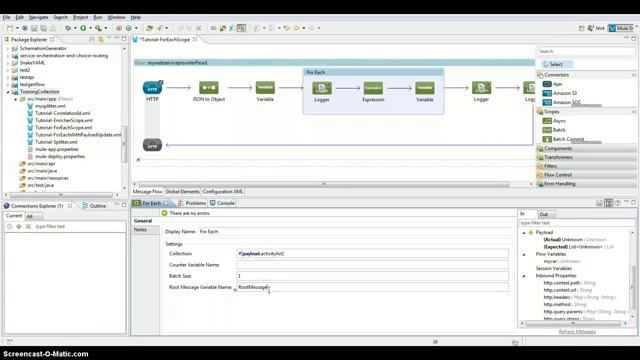
Task: Open Tutorial-Splitter.xml file
Action: pos(56,142)
